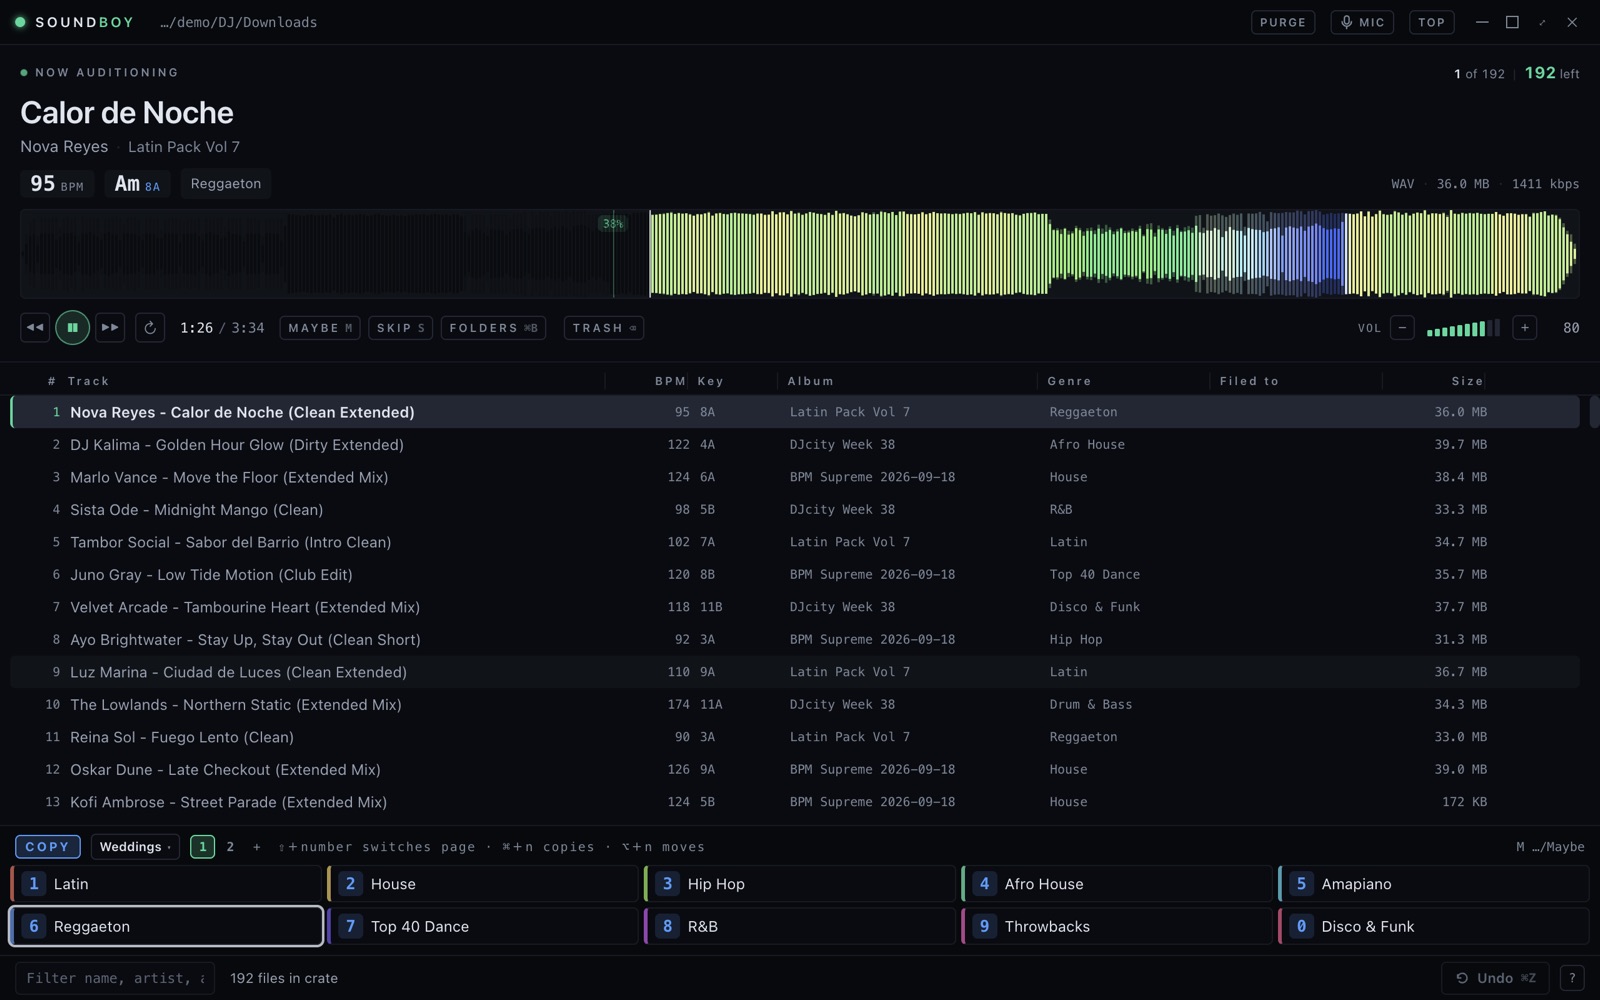Image resolution: width=1600 pixels, height=1000 pixels.
Task: Decrease volume with the minus button
Action: click(1402, 327)
